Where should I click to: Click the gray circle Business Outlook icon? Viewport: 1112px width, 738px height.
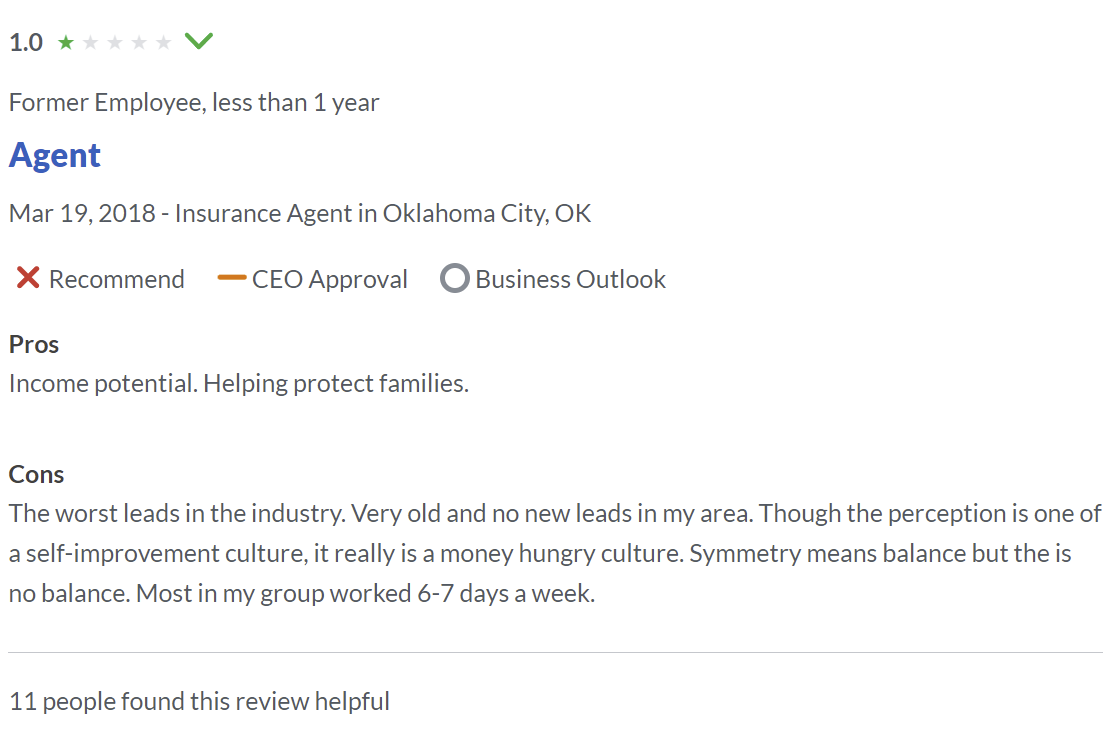(454, 279)
